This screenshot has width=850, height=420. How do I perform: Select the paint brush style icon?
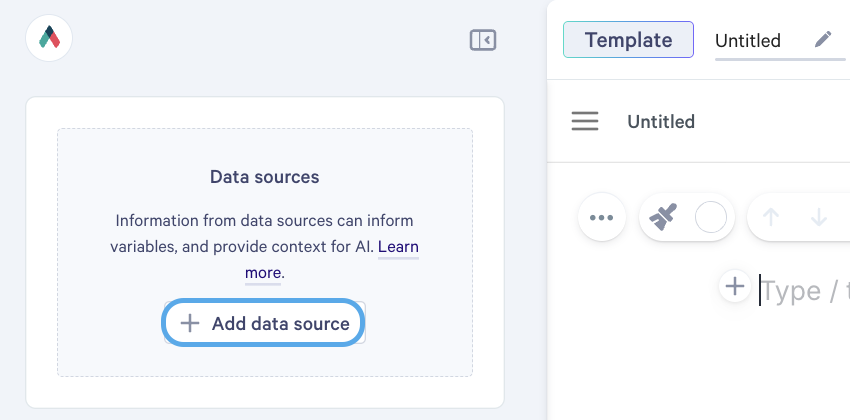coord(664,217)
